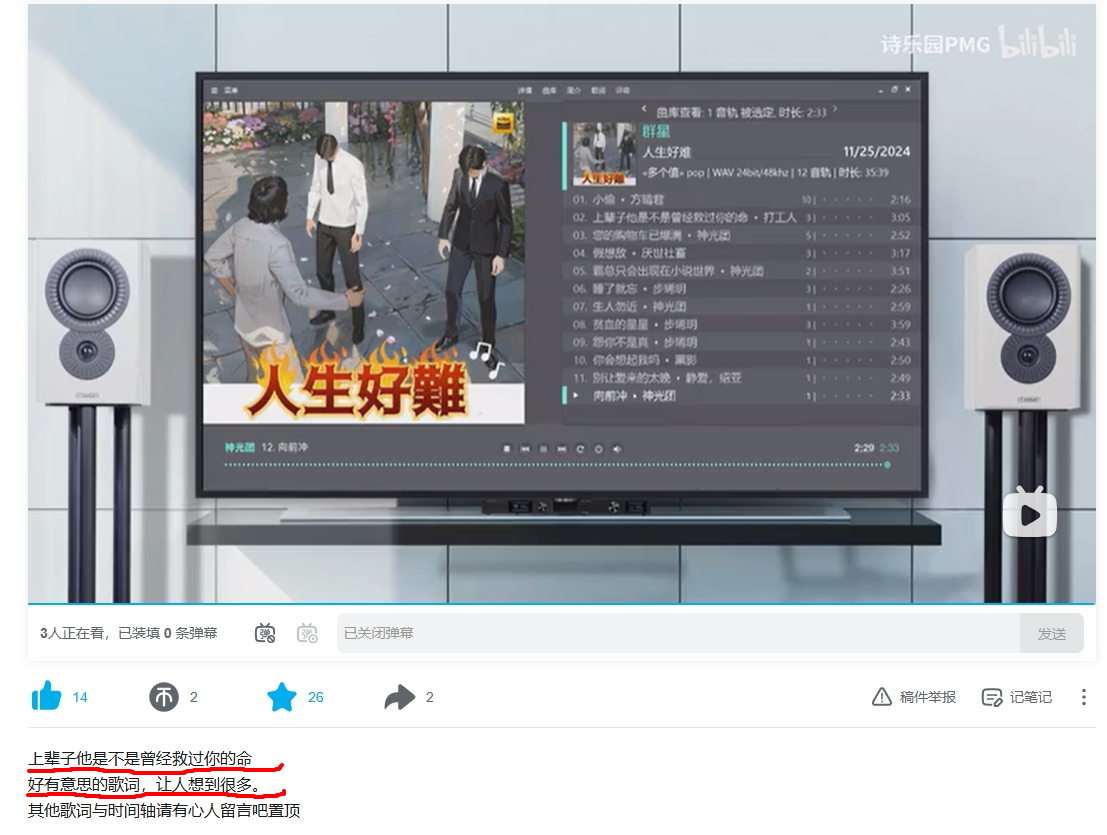Select track 10 with duration 2:50

[741, 360]
